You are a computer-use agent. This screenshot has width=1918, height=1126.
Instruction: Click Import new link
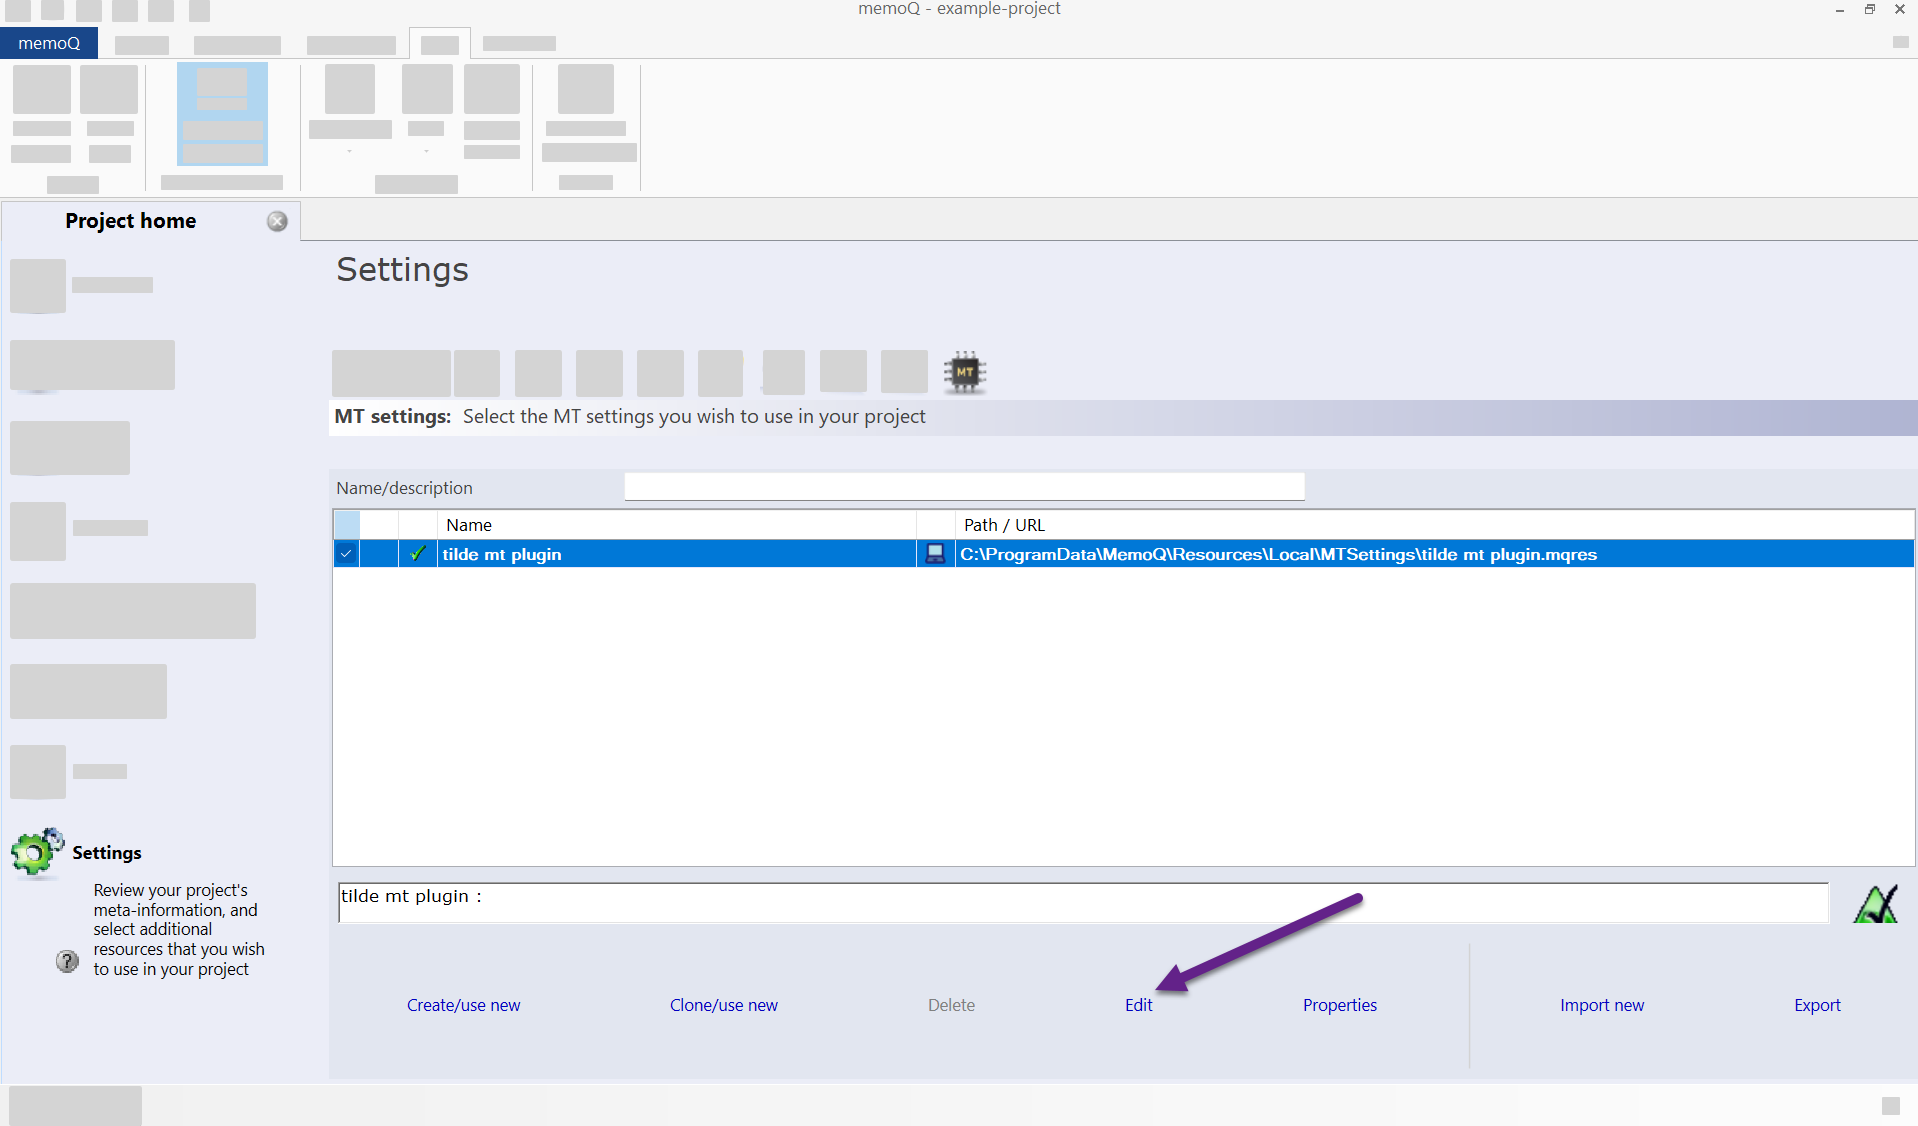point(1601,1005)
